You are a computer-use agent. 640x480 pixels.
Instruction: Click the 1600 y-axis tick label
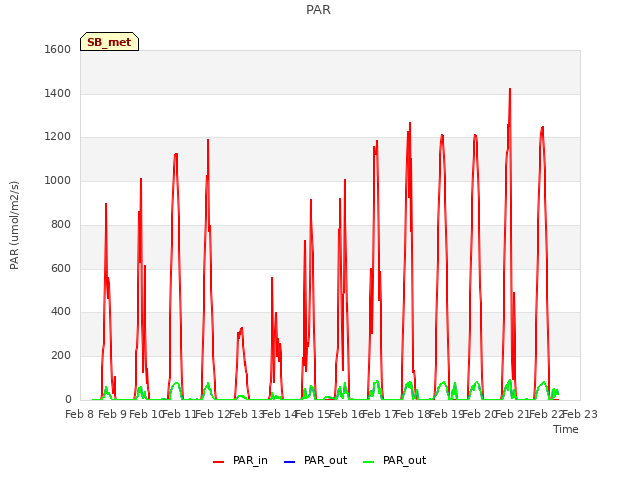pyautogui.click(x=58, y=49)
